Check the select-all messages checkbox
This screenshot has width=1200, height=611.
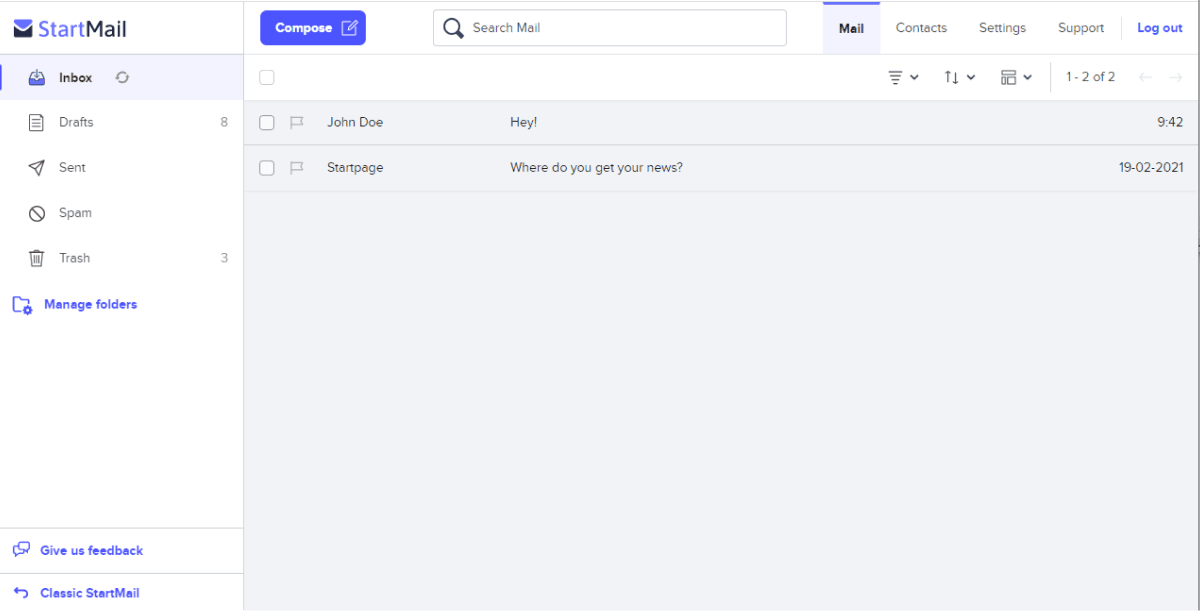[x=266, y=76]
